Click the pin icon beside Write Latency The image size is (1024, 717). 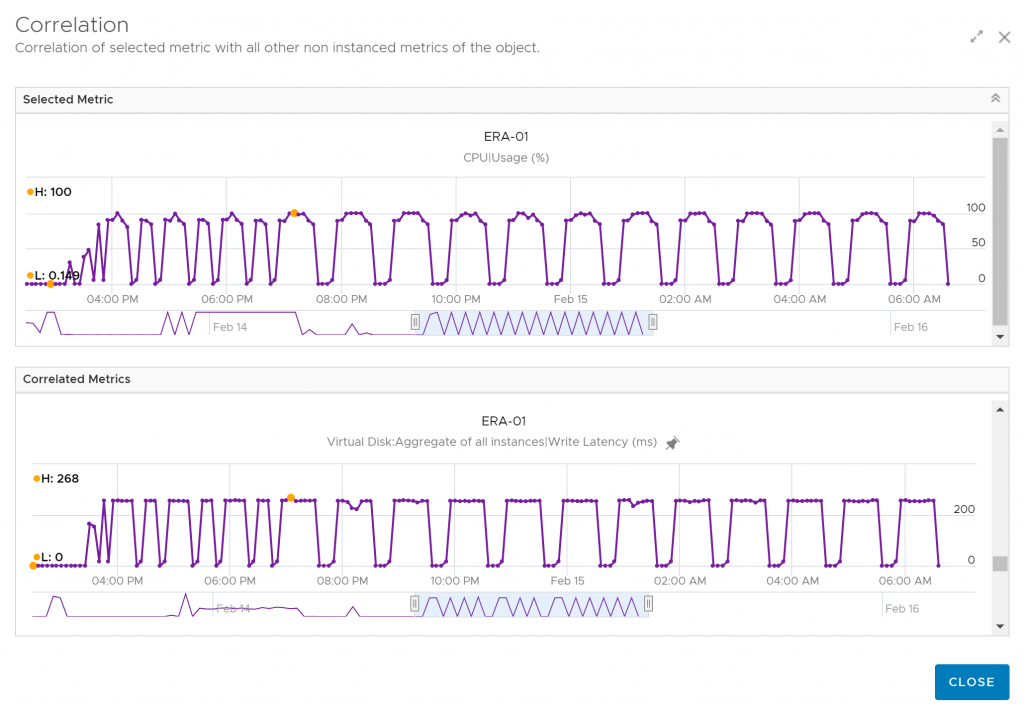pyautogui.click(x=672, y=443)
